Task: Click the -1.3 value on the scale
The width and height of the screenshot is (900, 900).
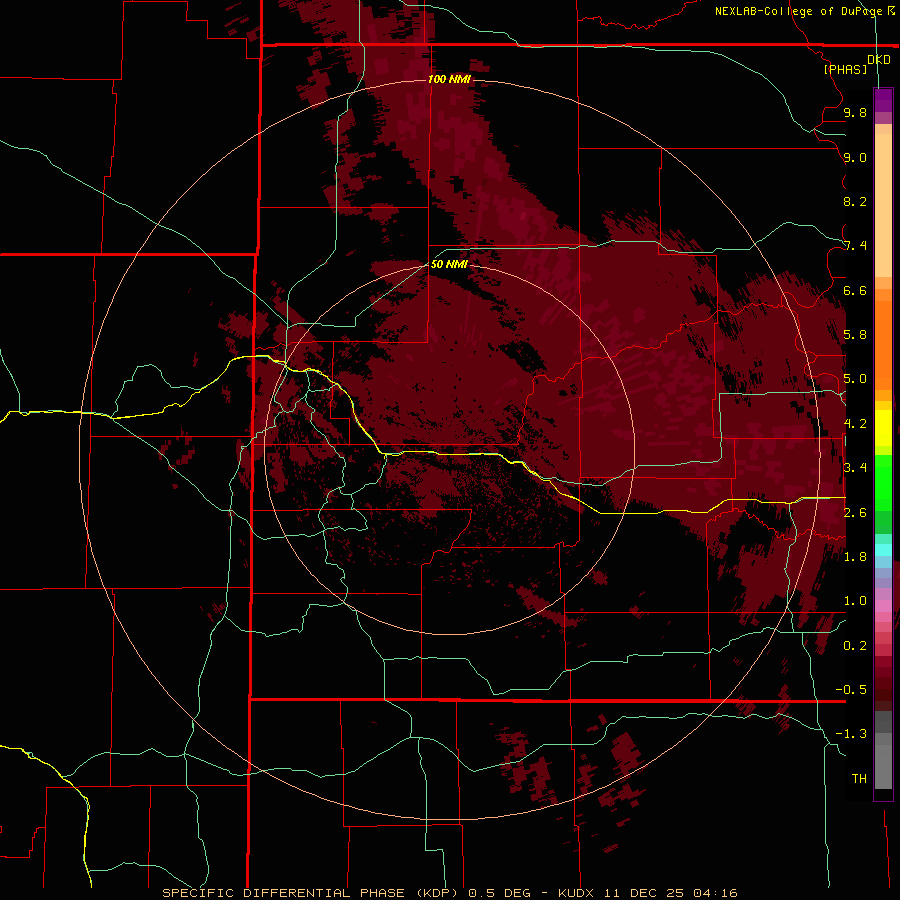Action: point(851,734)
